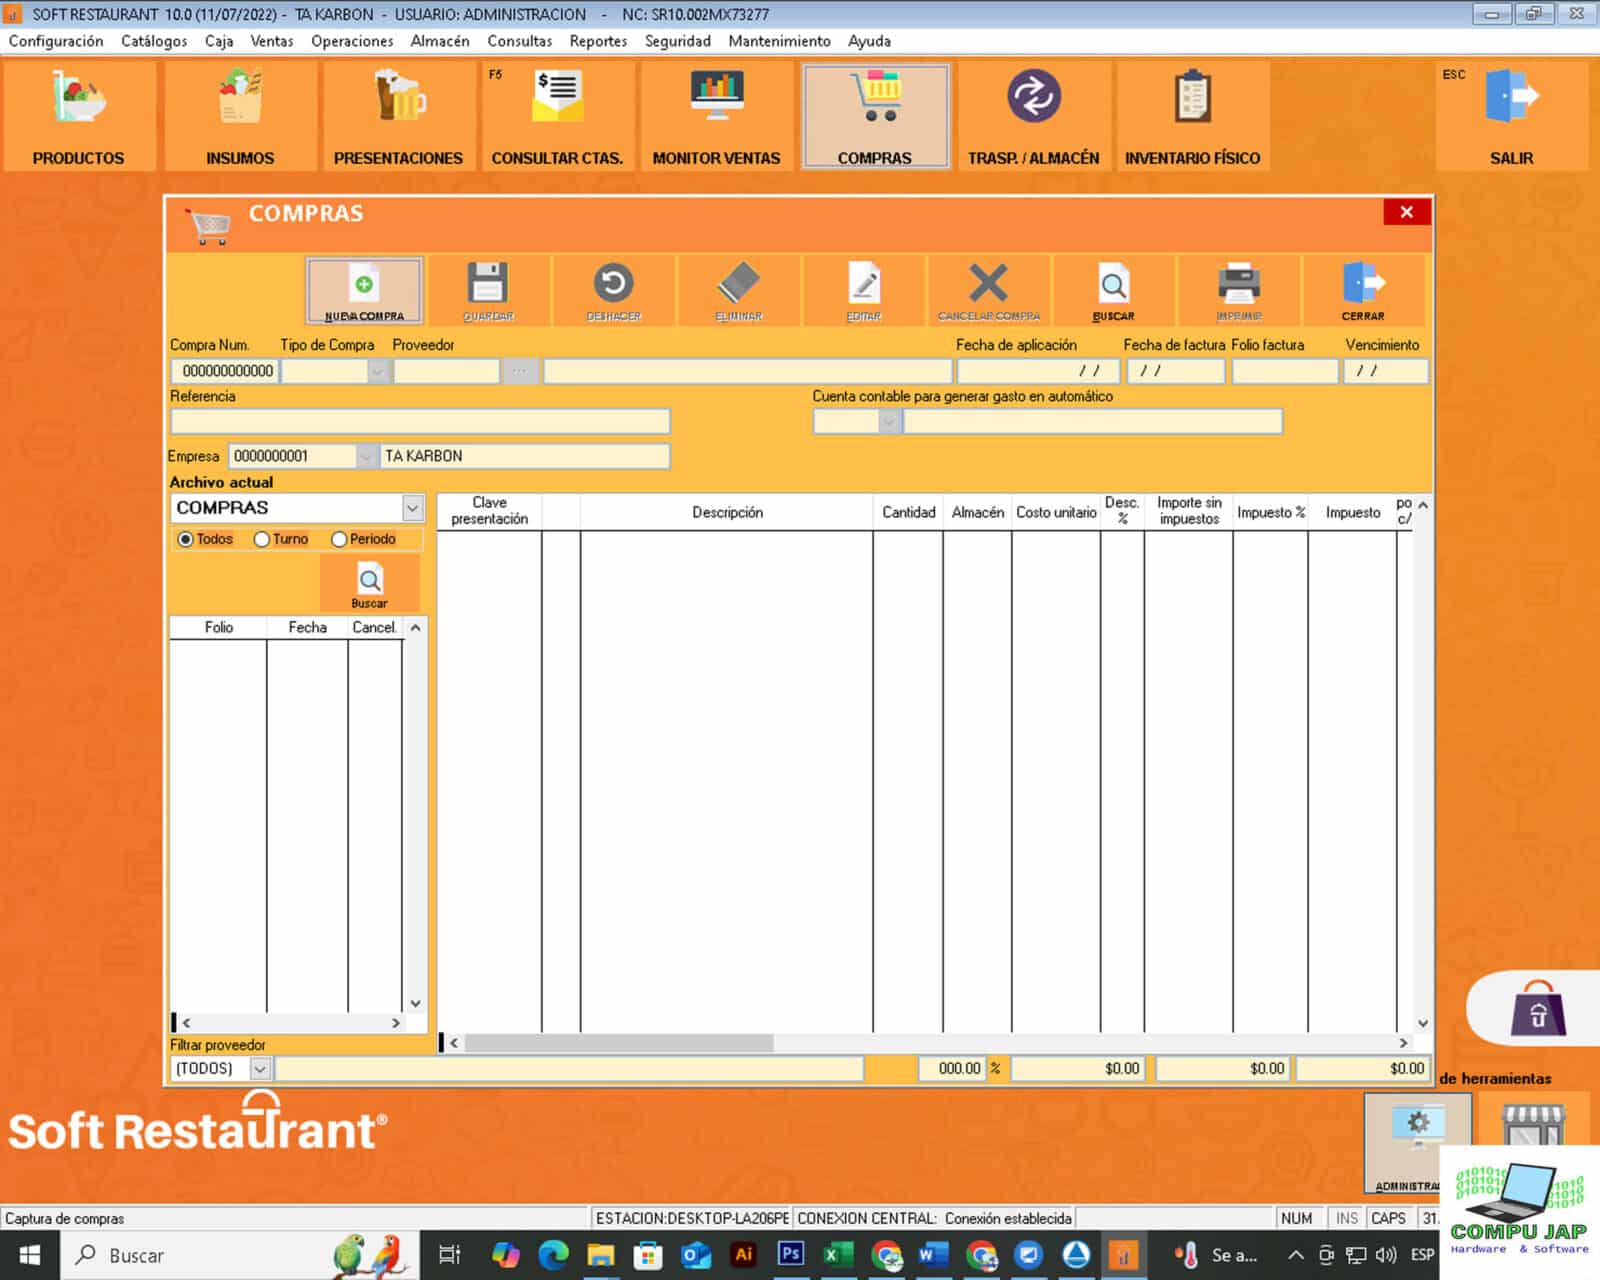Click the Referencia input field
This screenshot has height=1280, width=1600.
point(420,422)
